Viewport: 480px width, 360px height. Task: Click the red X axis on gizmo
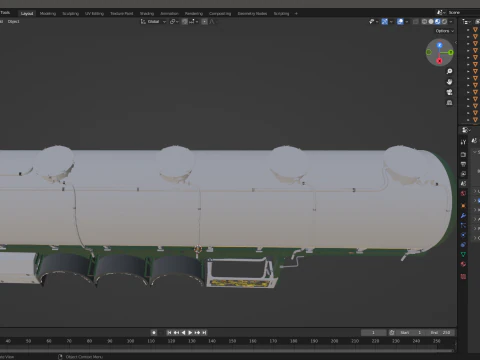coord(439,61)
